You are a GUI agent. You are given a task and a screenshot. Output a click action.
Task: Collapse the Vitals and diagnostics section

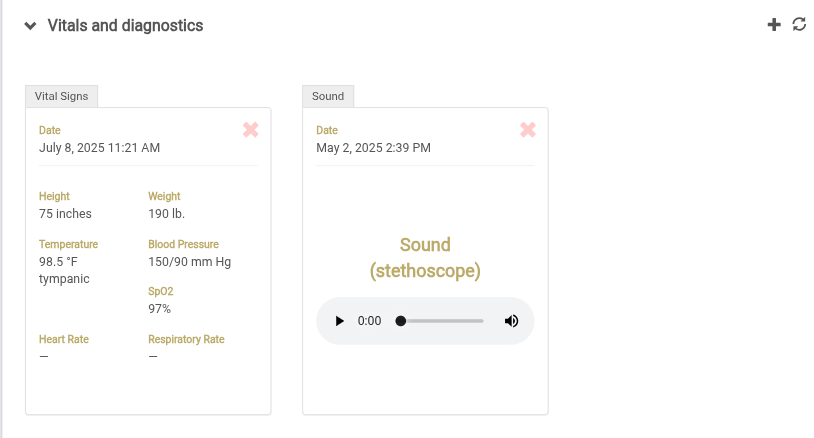coord(31,26)
